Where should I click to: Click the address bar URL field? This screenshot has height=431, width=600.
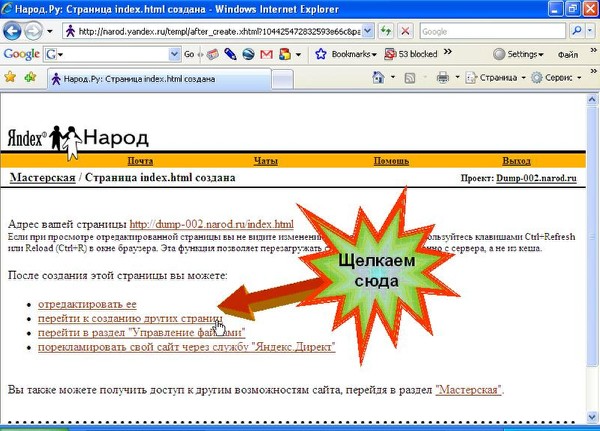213,31
